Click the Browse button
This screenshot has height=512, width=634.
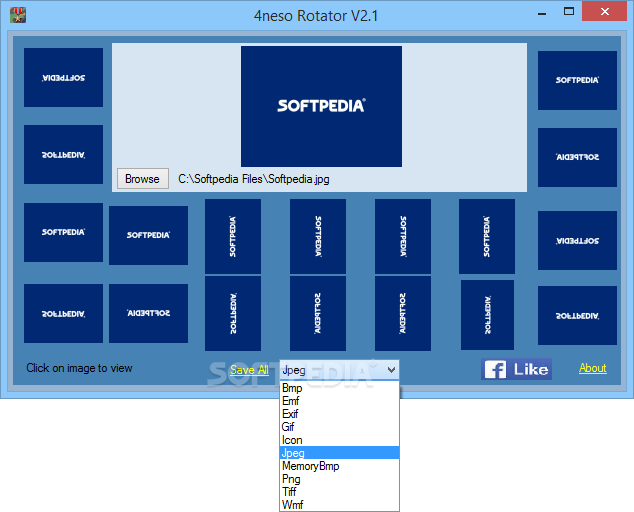click(143, 178)
